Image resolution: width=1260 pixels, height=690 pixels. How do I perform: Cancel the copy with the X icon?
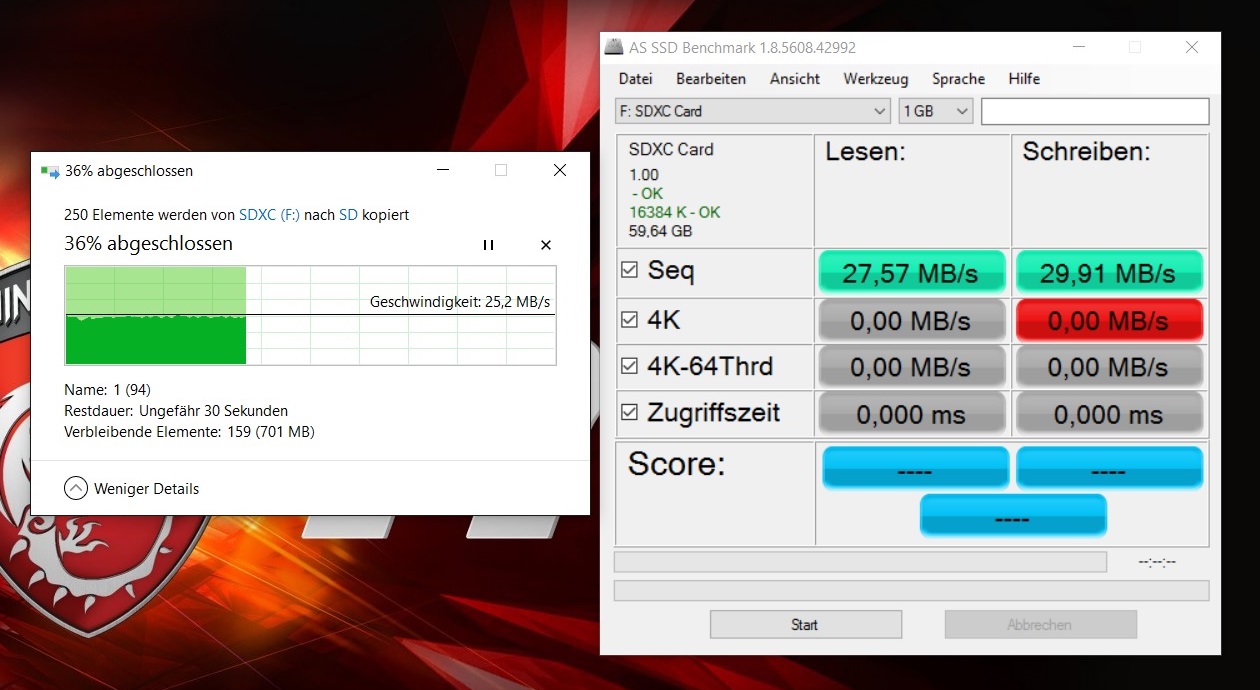[545, 245]
